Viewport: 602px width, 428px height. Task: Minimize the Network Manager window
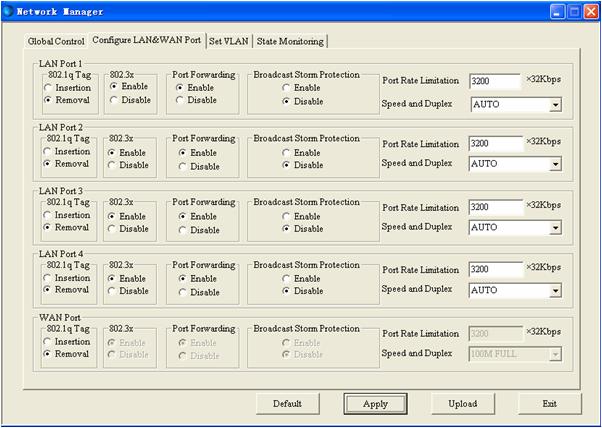[557, 12]
